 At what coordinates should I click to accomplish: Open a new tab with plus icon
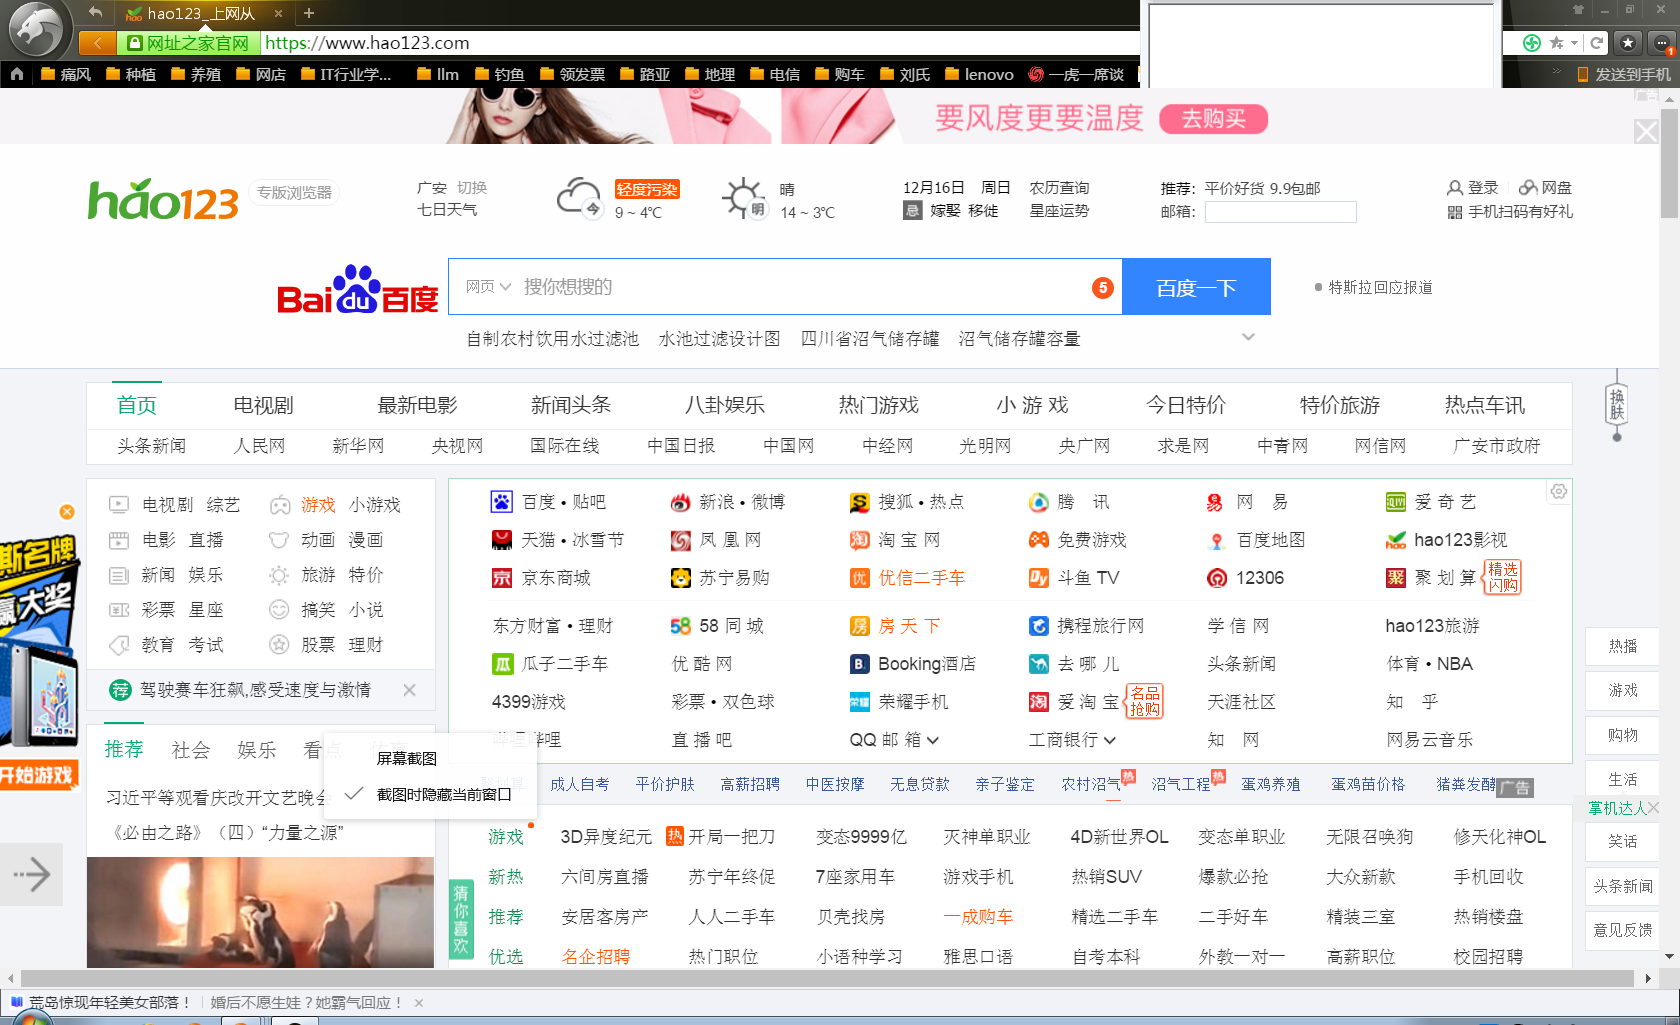(x=309, y=13)
